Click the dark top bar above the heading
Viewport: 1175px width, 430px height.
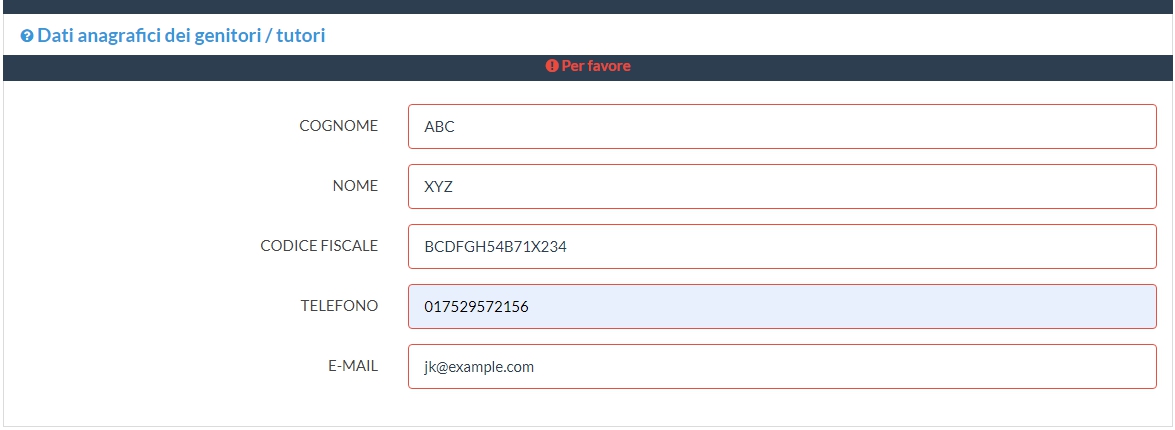click(x=587, y=6)
